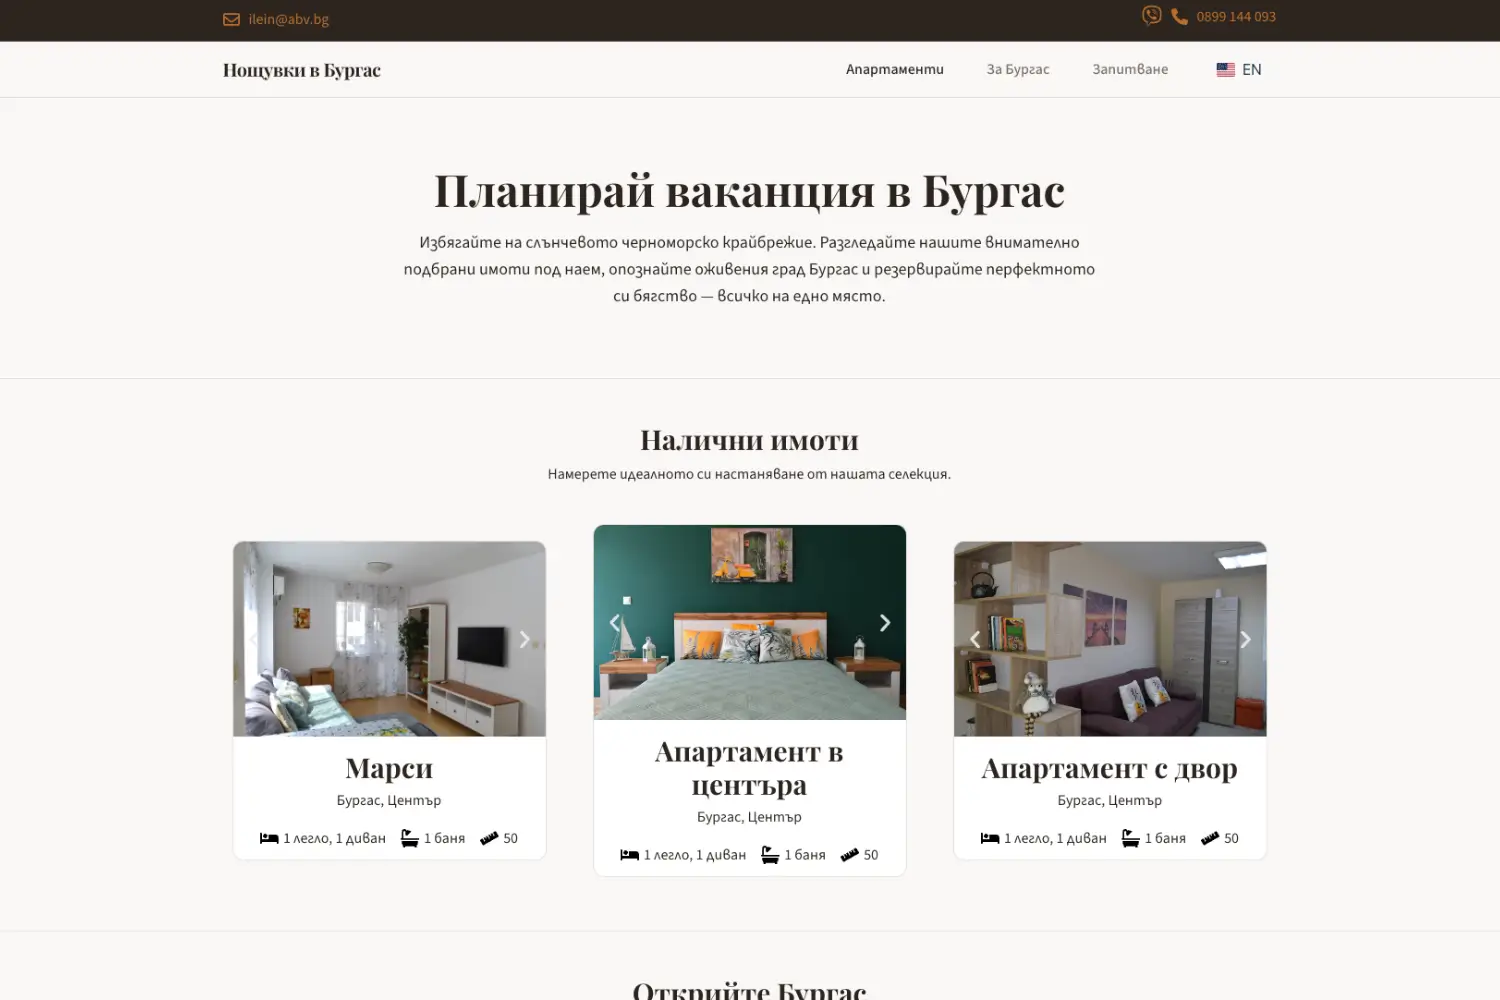Click the envelope email icon
1500x1000 pixels.
pyautogui.click(x=231, y=19)
